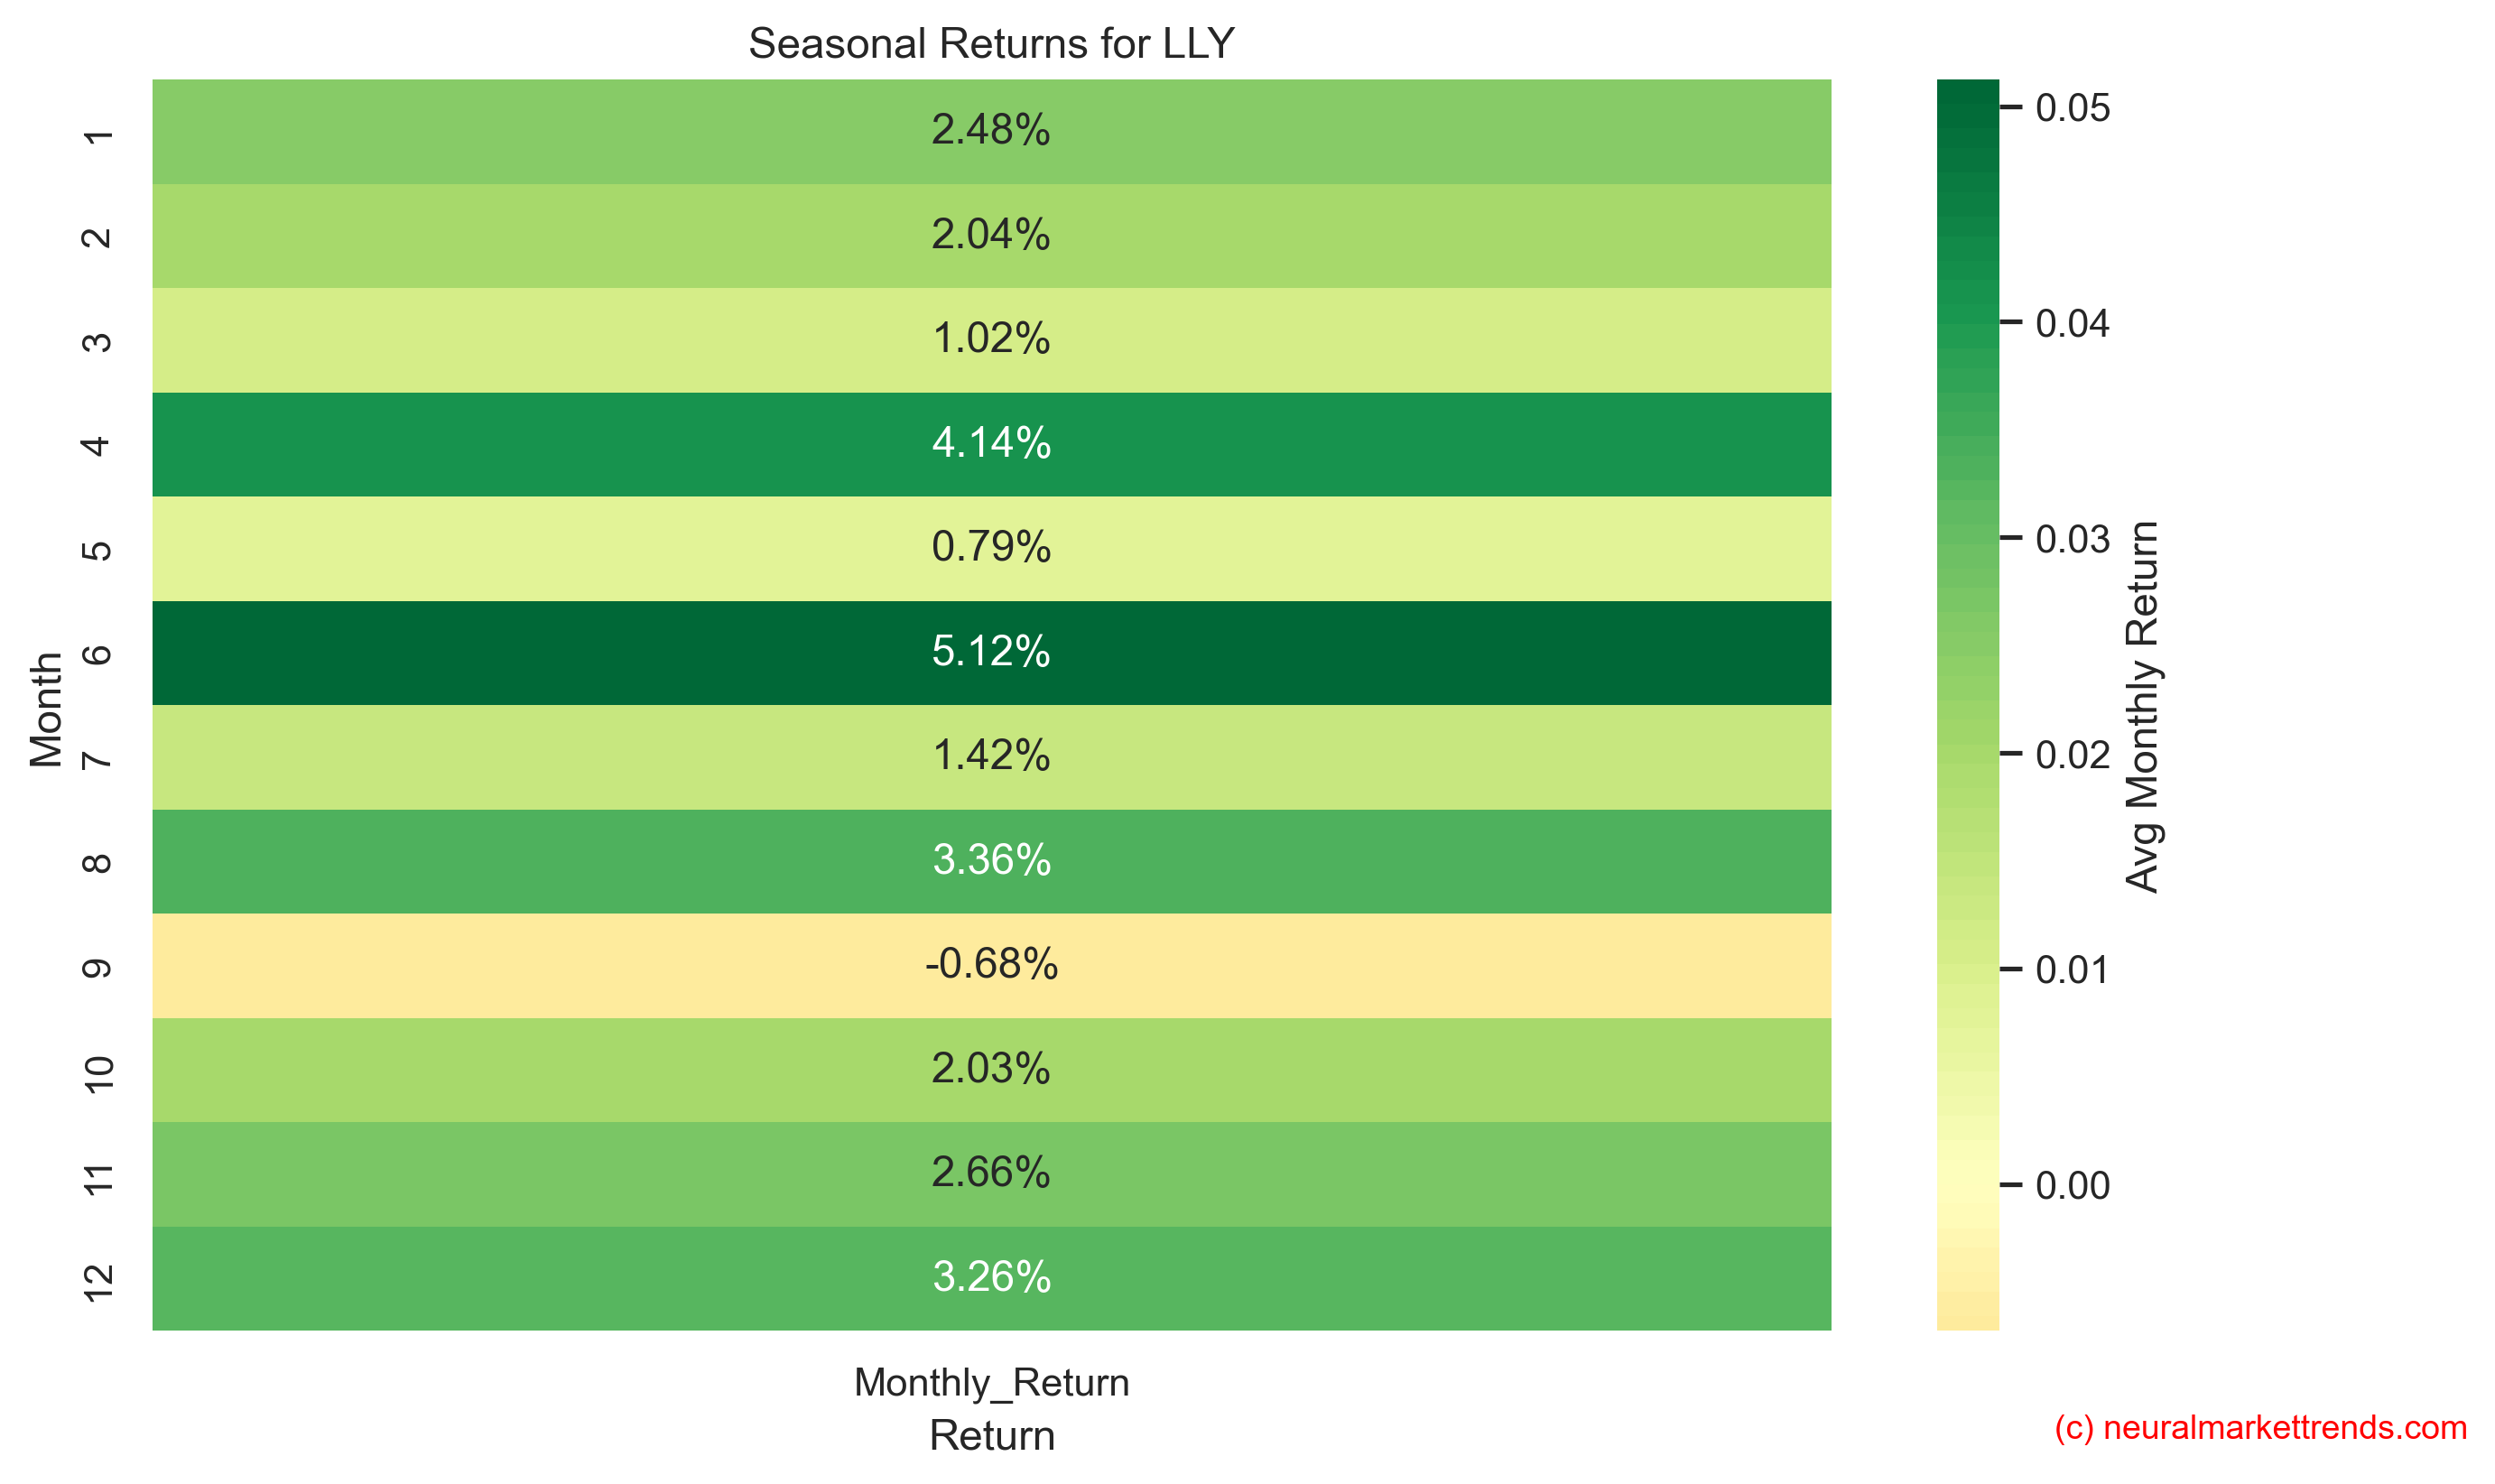Image resolution: width=2495 pixels, height=1484 pixels.
Task: Select the 3.36% row for month 8
Action: coord(990,860)
